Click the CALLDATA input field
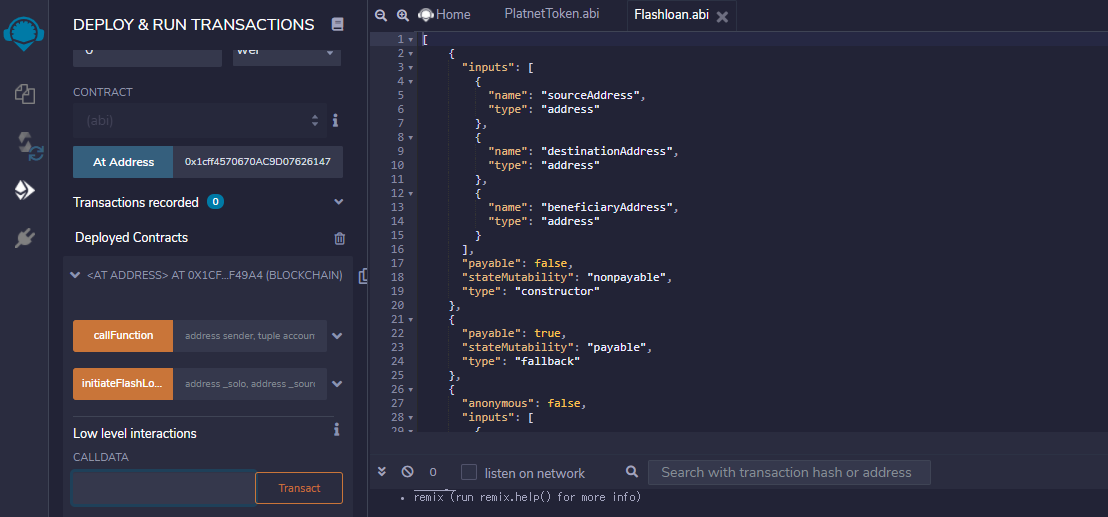This screenshot has height=517, width=1108. tap(164, 488)
